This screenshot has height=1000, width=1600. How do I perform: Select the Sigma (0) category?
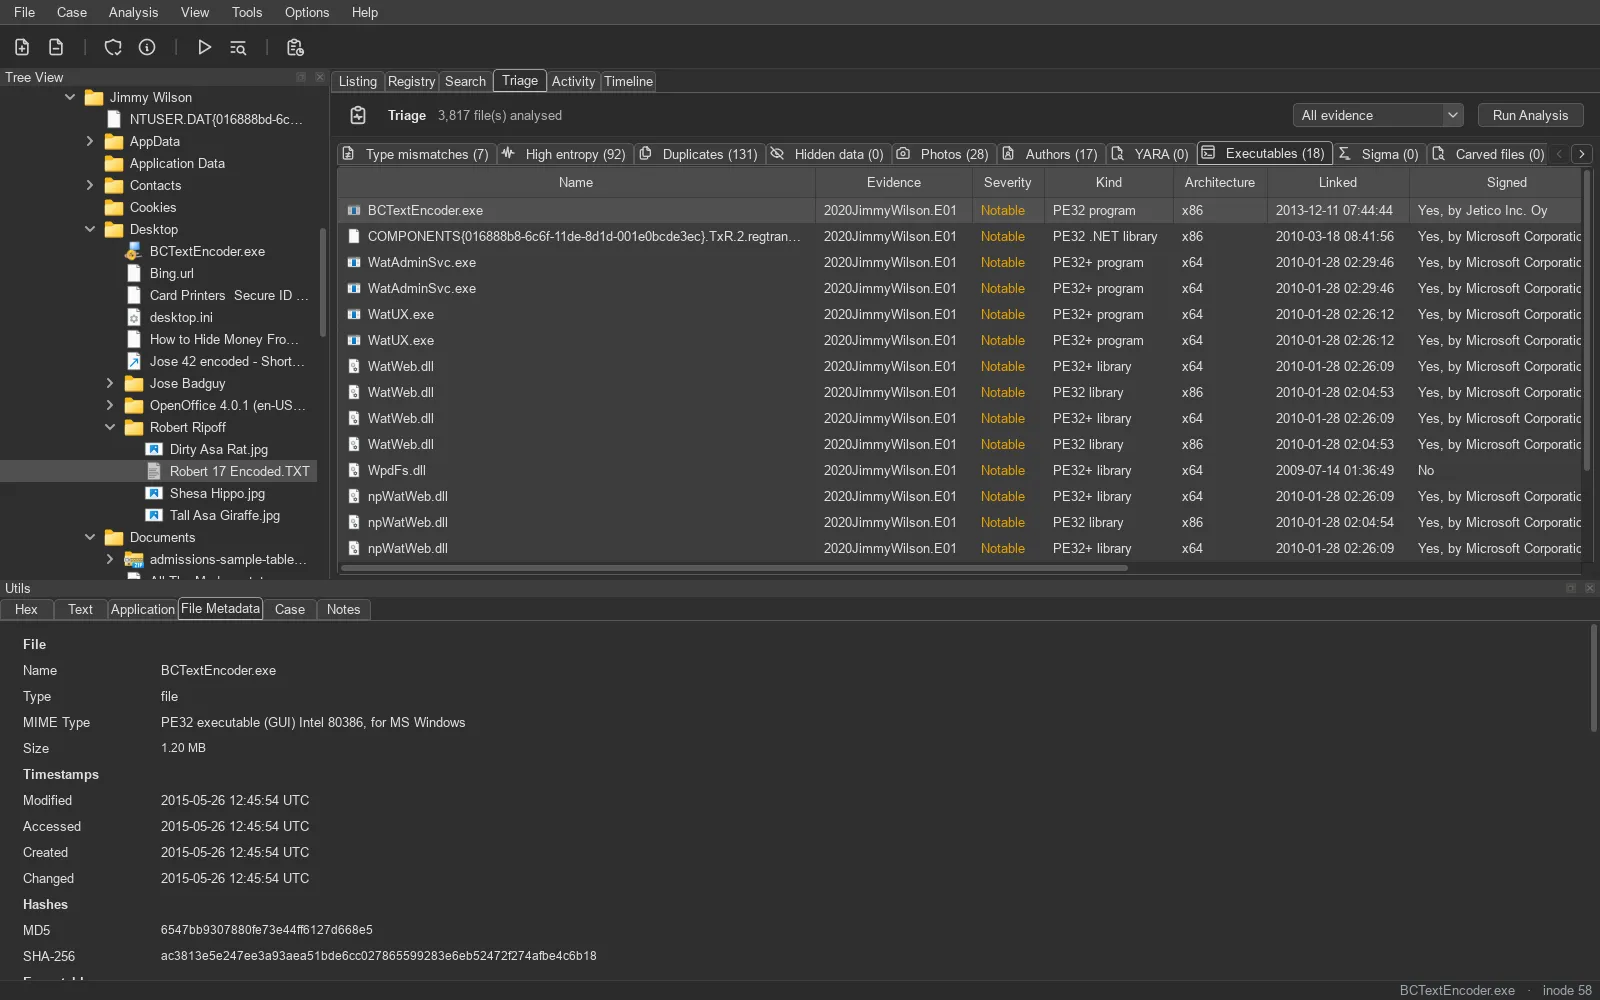pyautogui.click(x=1379, y=154)
